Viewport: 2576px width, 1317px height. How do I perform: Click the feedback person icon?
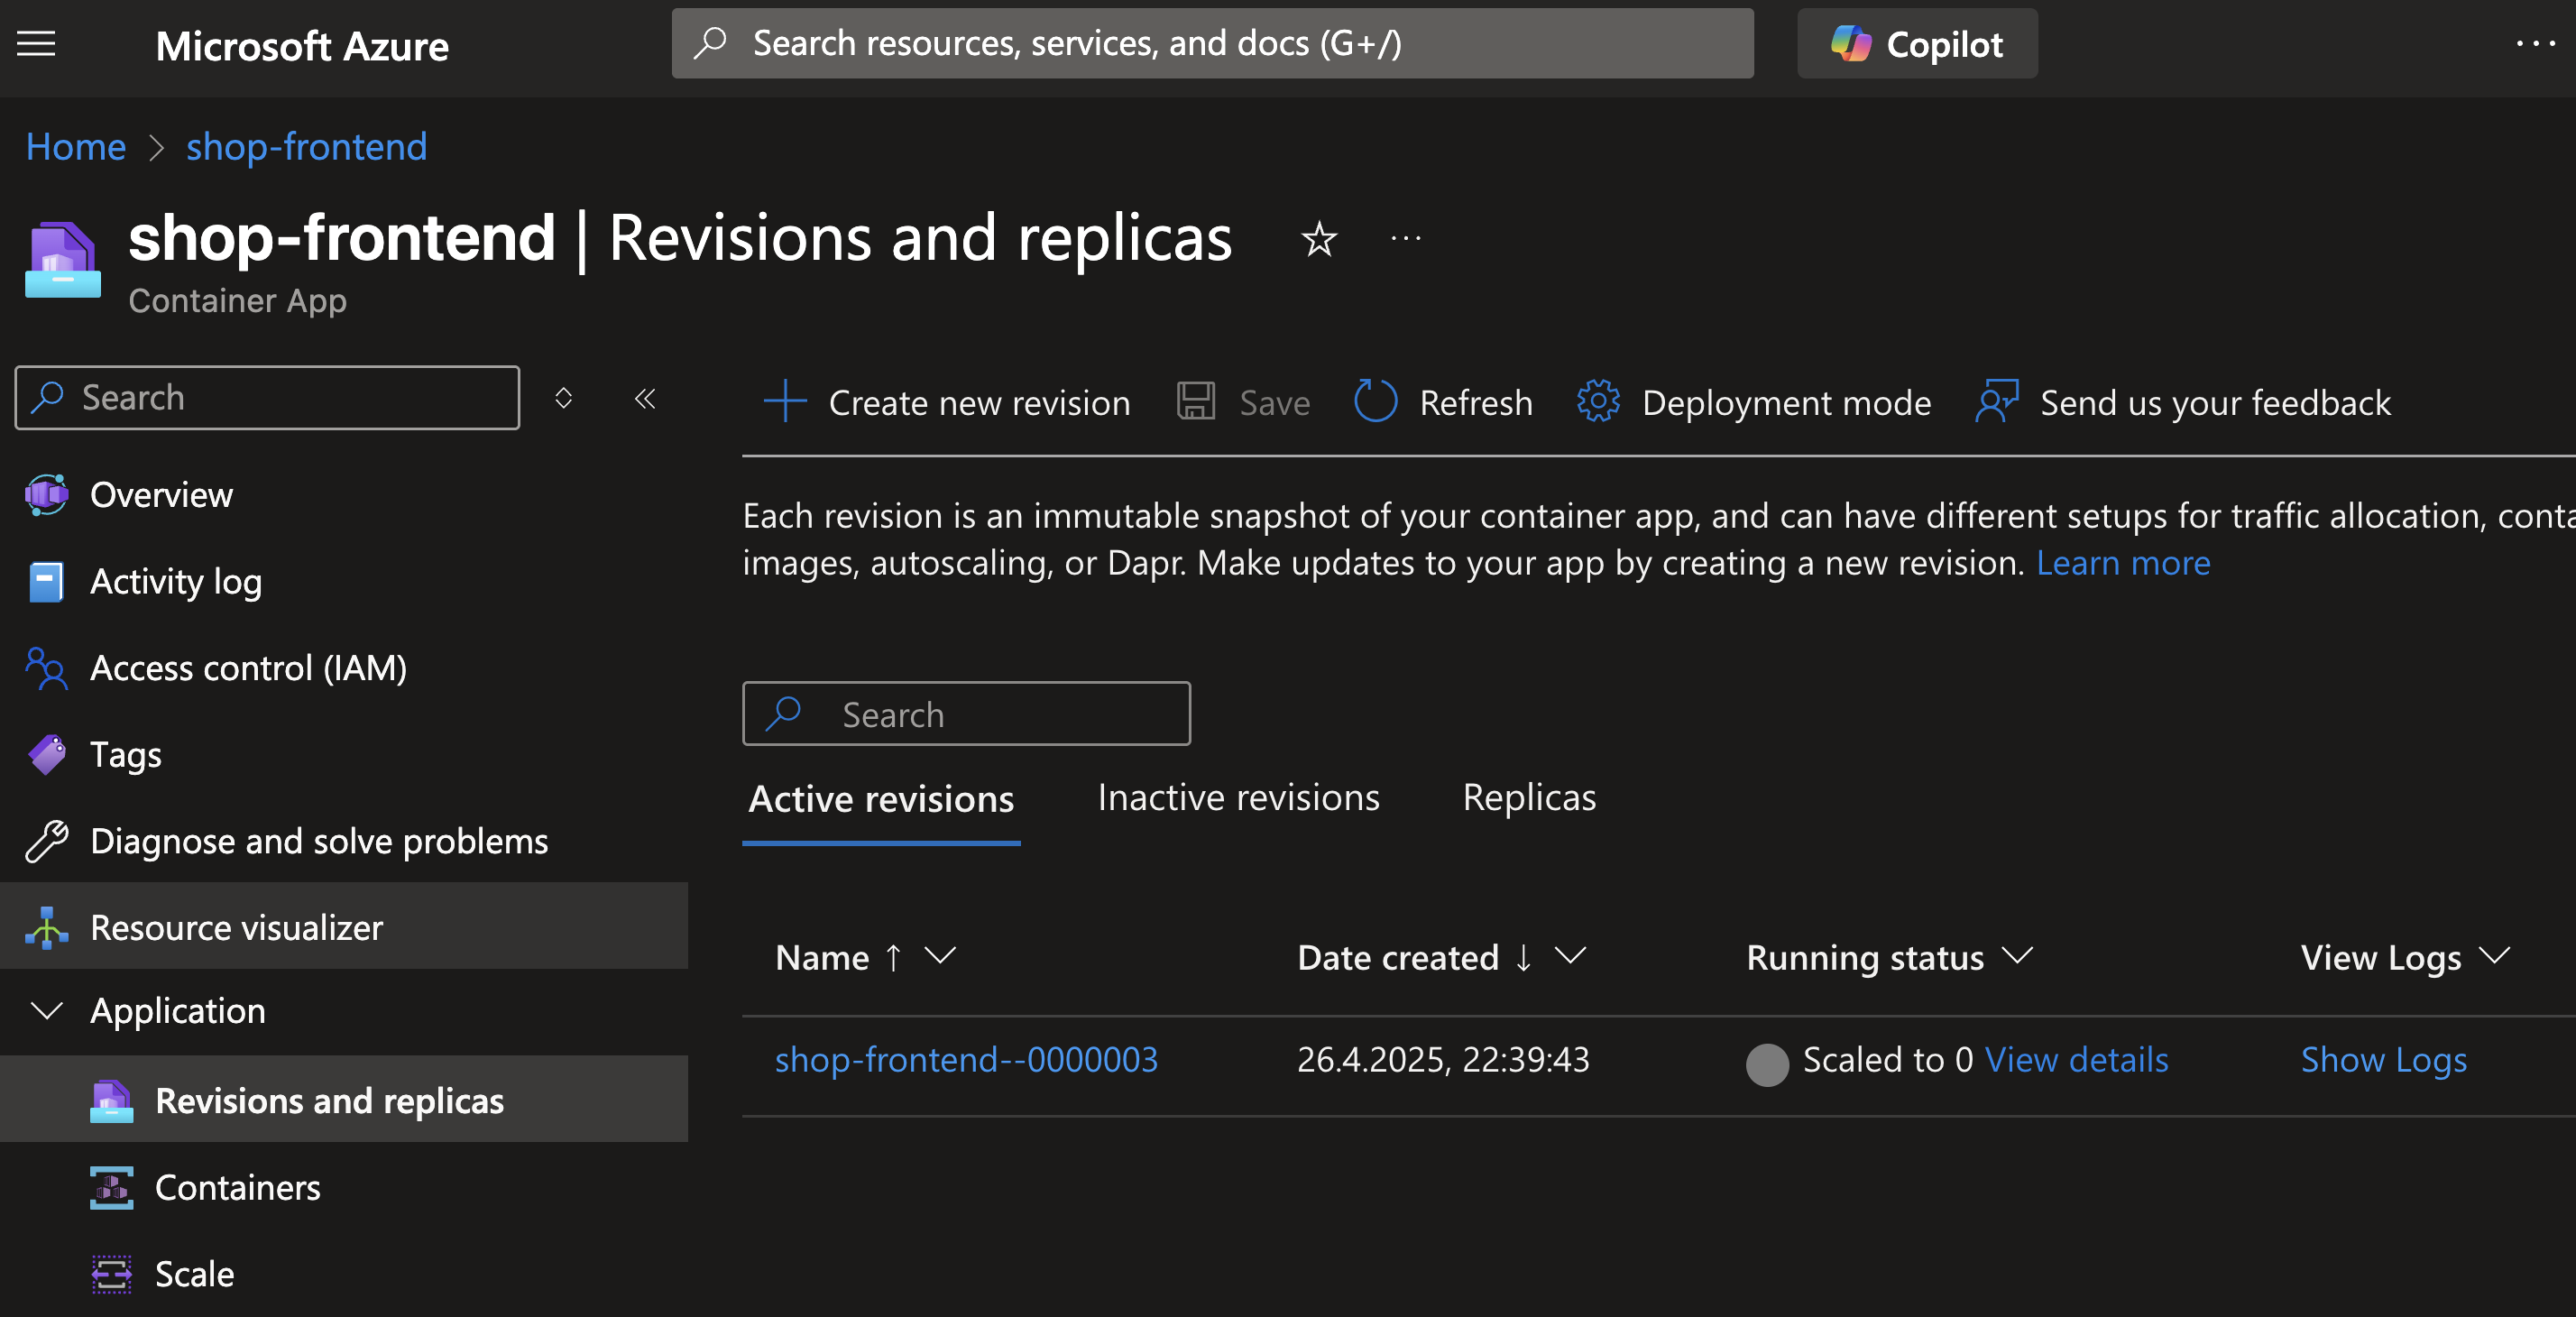1997,401
